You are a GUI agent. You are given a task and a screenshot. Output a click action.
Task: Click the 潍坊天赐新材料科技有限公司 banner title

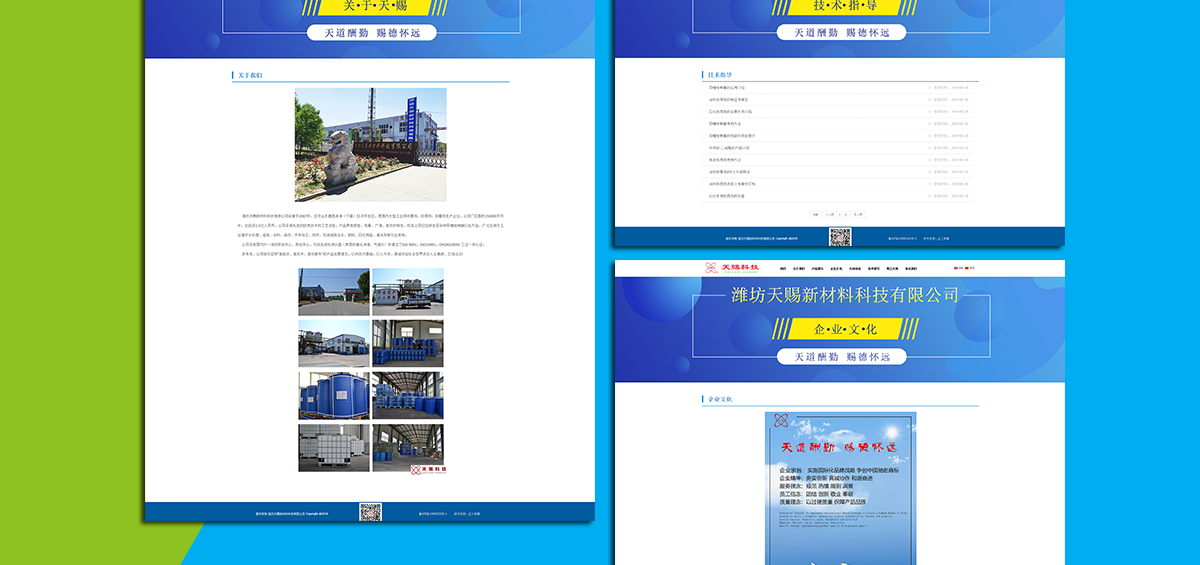(x=845, y=295)
